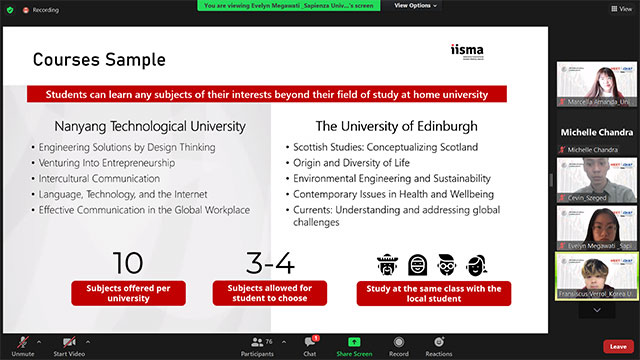Viewport: 640px width, 360px height.
Task: Click the large '3-4' figure on slide
Action: pos(270,263)
